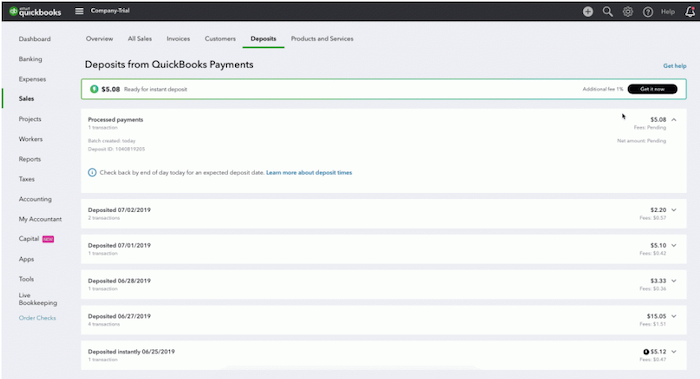Switch to the Overview tab

click(100, 39)
